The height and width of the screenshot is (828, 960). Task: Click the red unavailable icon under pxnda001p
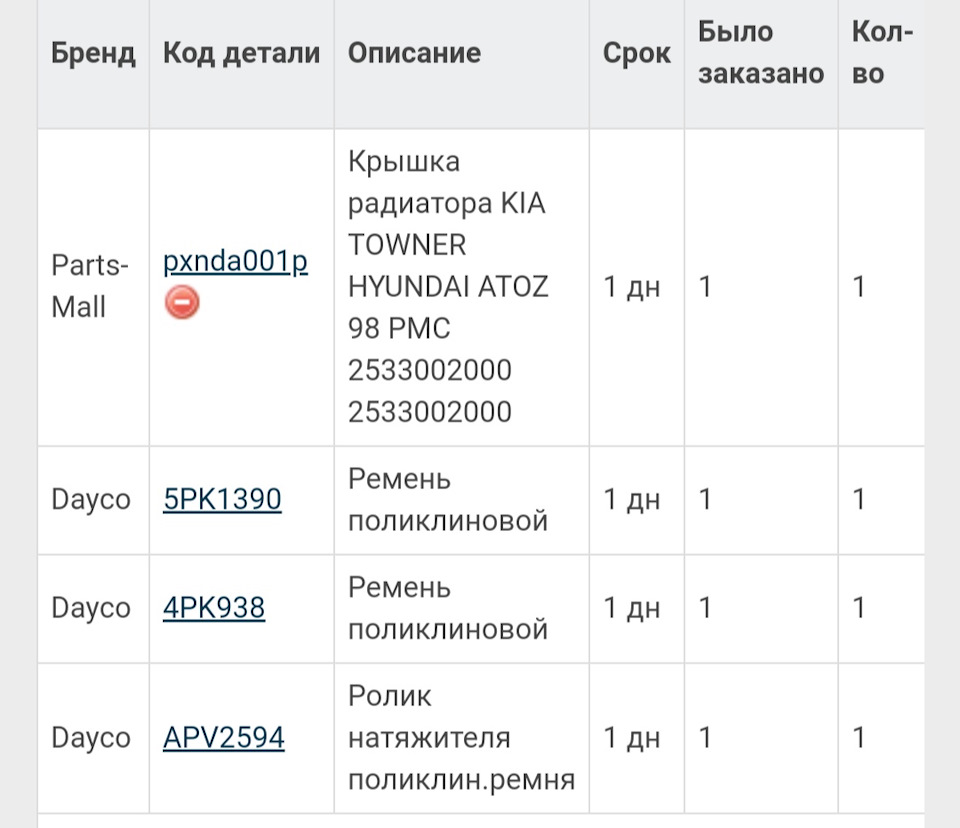tap(182, 302)
